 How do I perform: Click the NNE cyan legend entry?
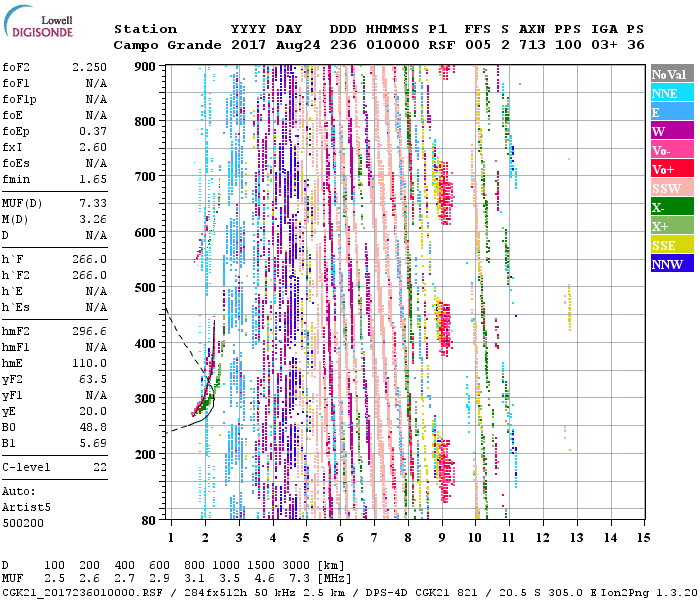coord(670,94)
